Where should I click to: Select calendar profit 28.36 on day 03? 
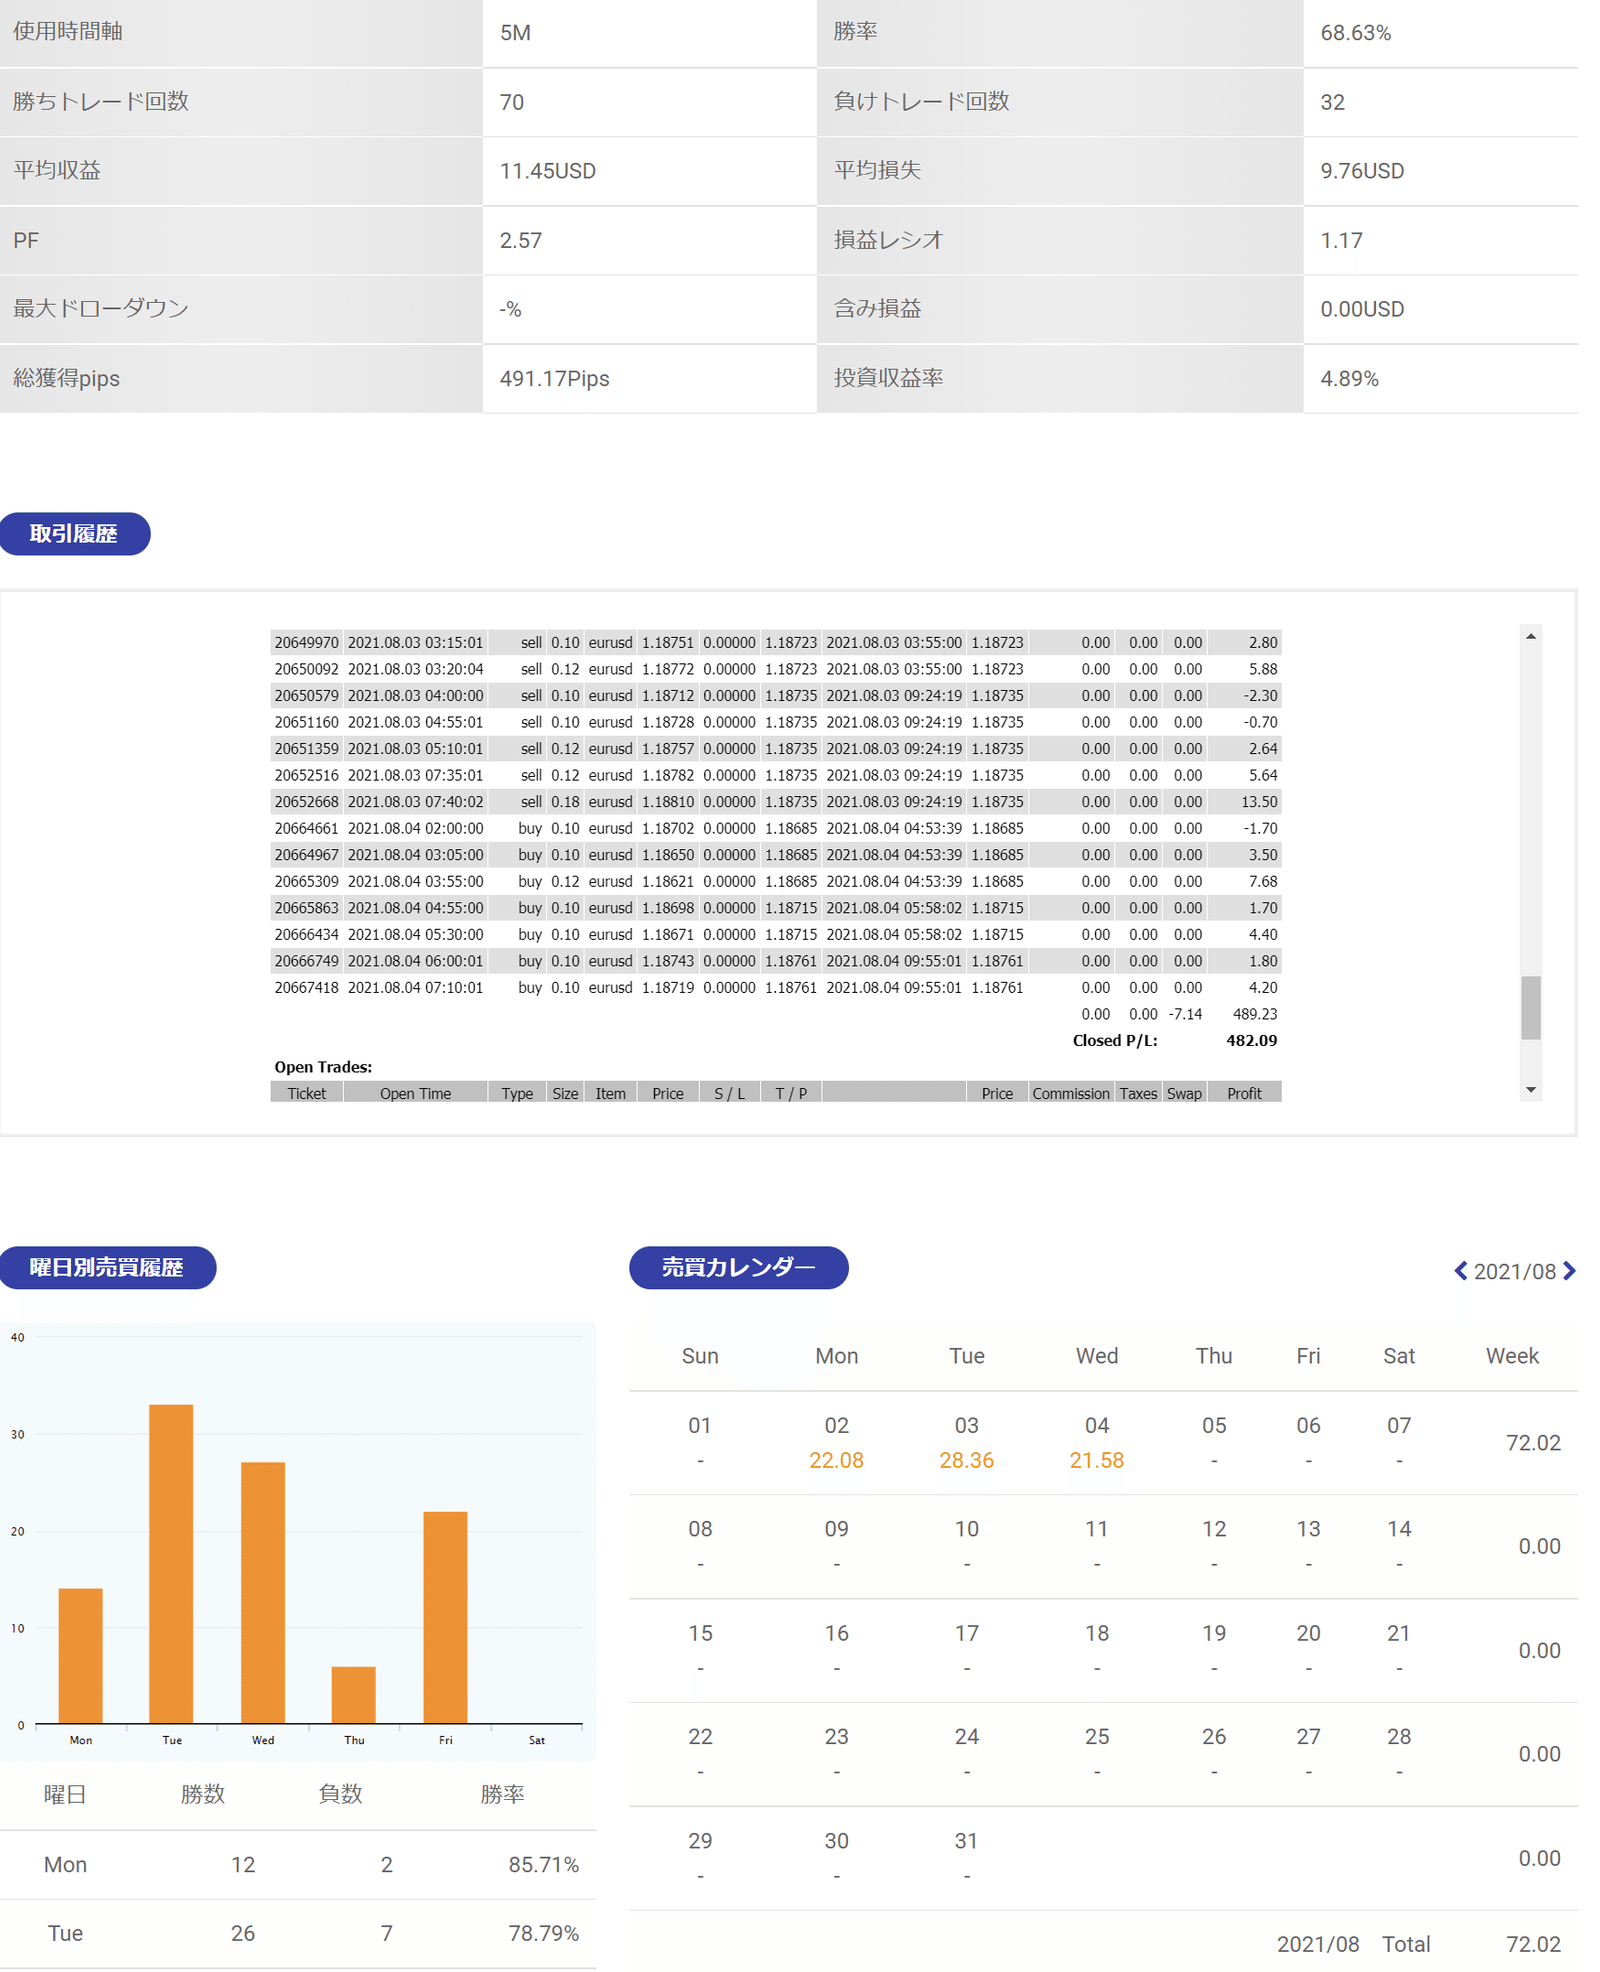click(x=967, y=1460)
